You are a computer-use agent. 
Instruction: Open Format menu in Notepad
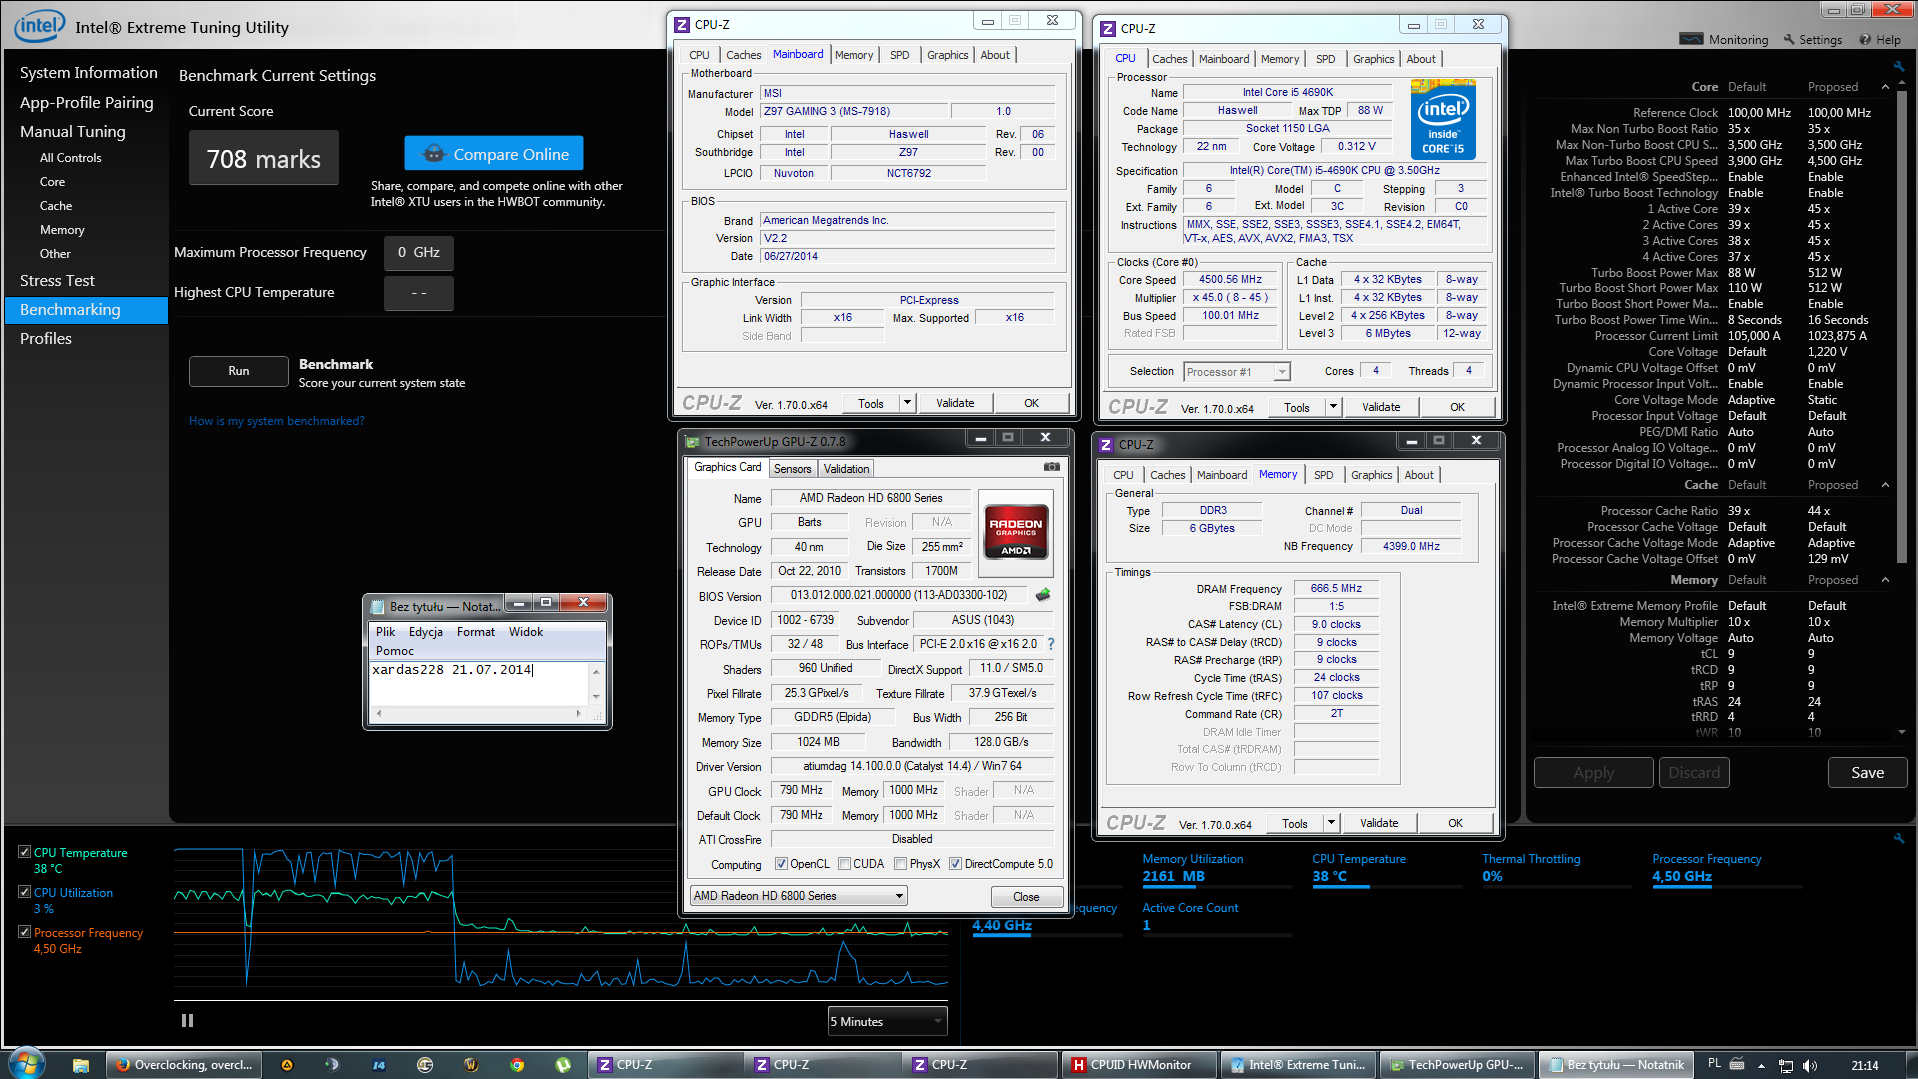(x=476, y=632)
